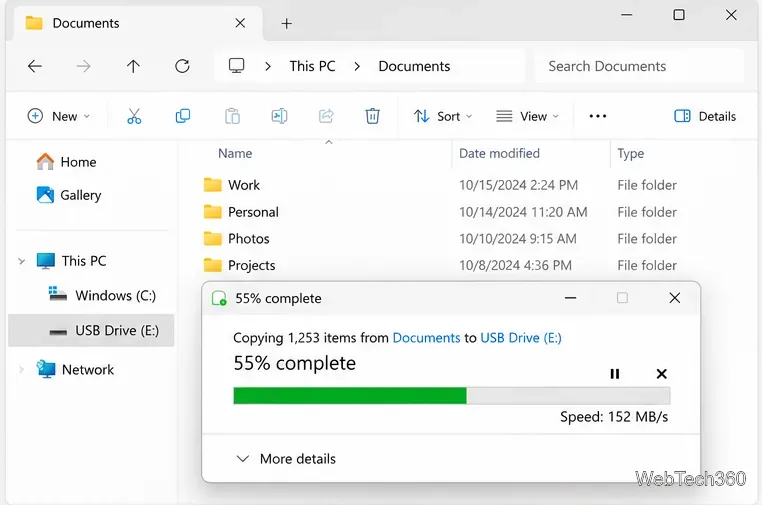Click the forward navigation arrow
Screen dimensions: 762x505
84,66
